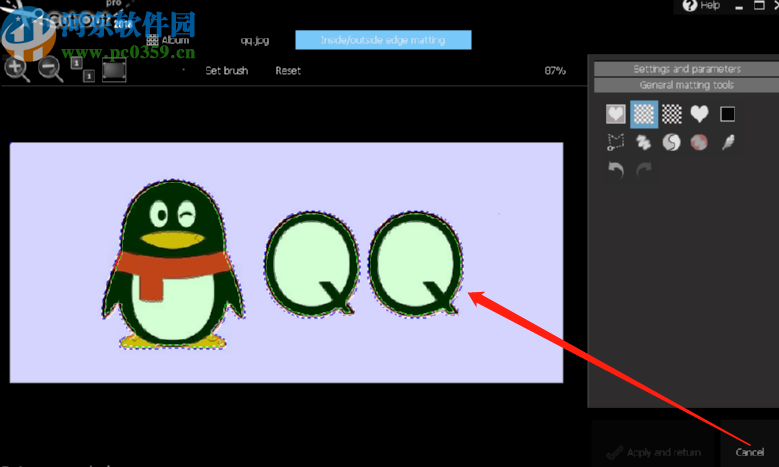Viewport: 779px width, 467px height.
Task: Open the Album tab
Action: point(168,40)
